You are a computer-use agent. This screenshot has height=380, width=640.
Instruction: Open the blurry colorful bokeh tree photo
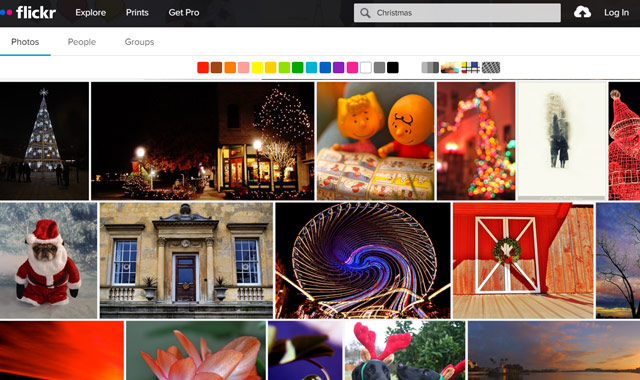476,141
